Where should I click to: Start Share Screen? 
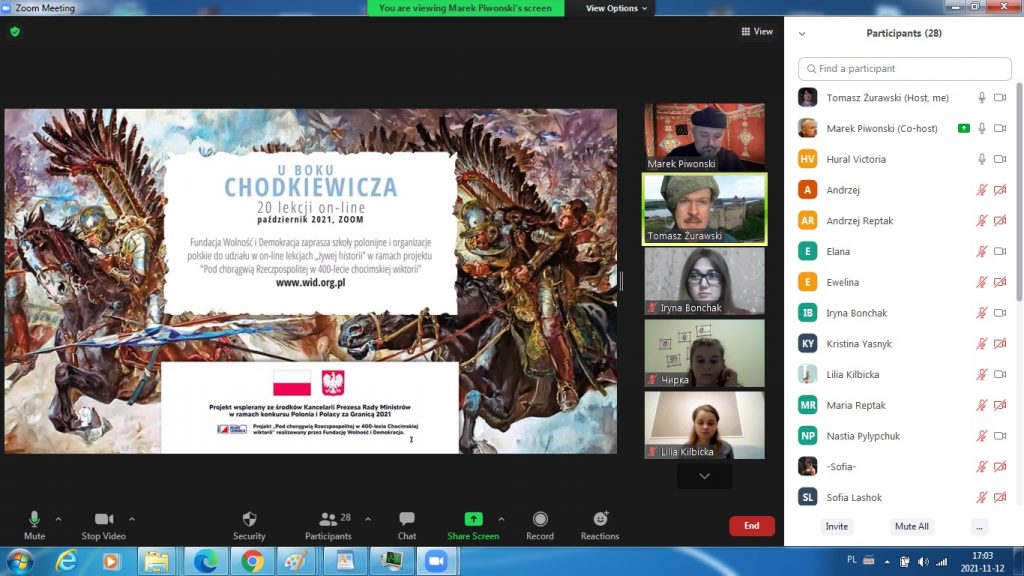click(473, 524)
